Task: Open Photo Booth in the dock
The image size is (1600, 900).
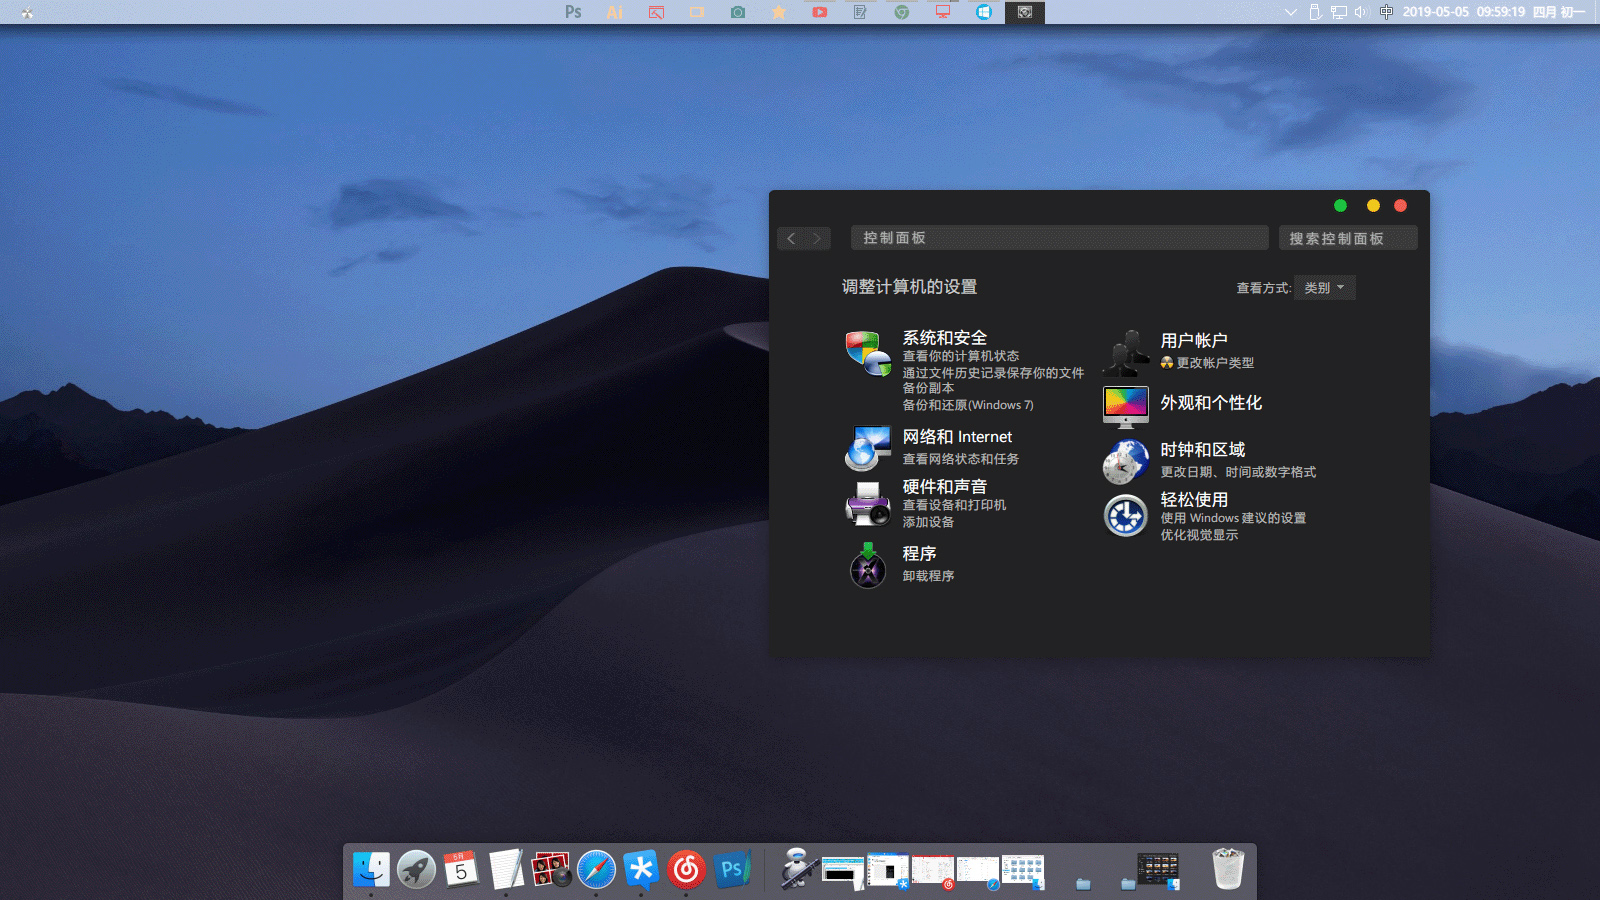Action: pyautogui.click(x=551, y=869)
